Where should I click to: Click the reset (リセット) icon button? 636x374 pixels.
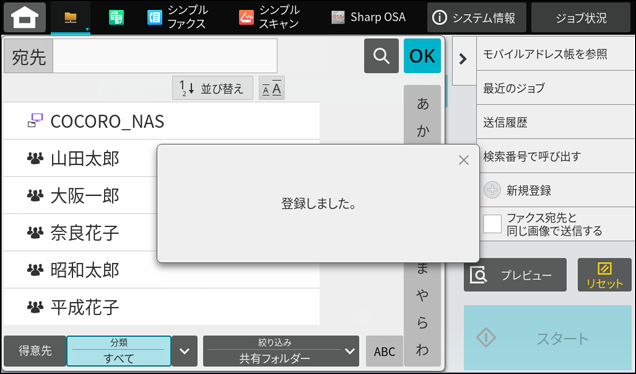[604, 275]
